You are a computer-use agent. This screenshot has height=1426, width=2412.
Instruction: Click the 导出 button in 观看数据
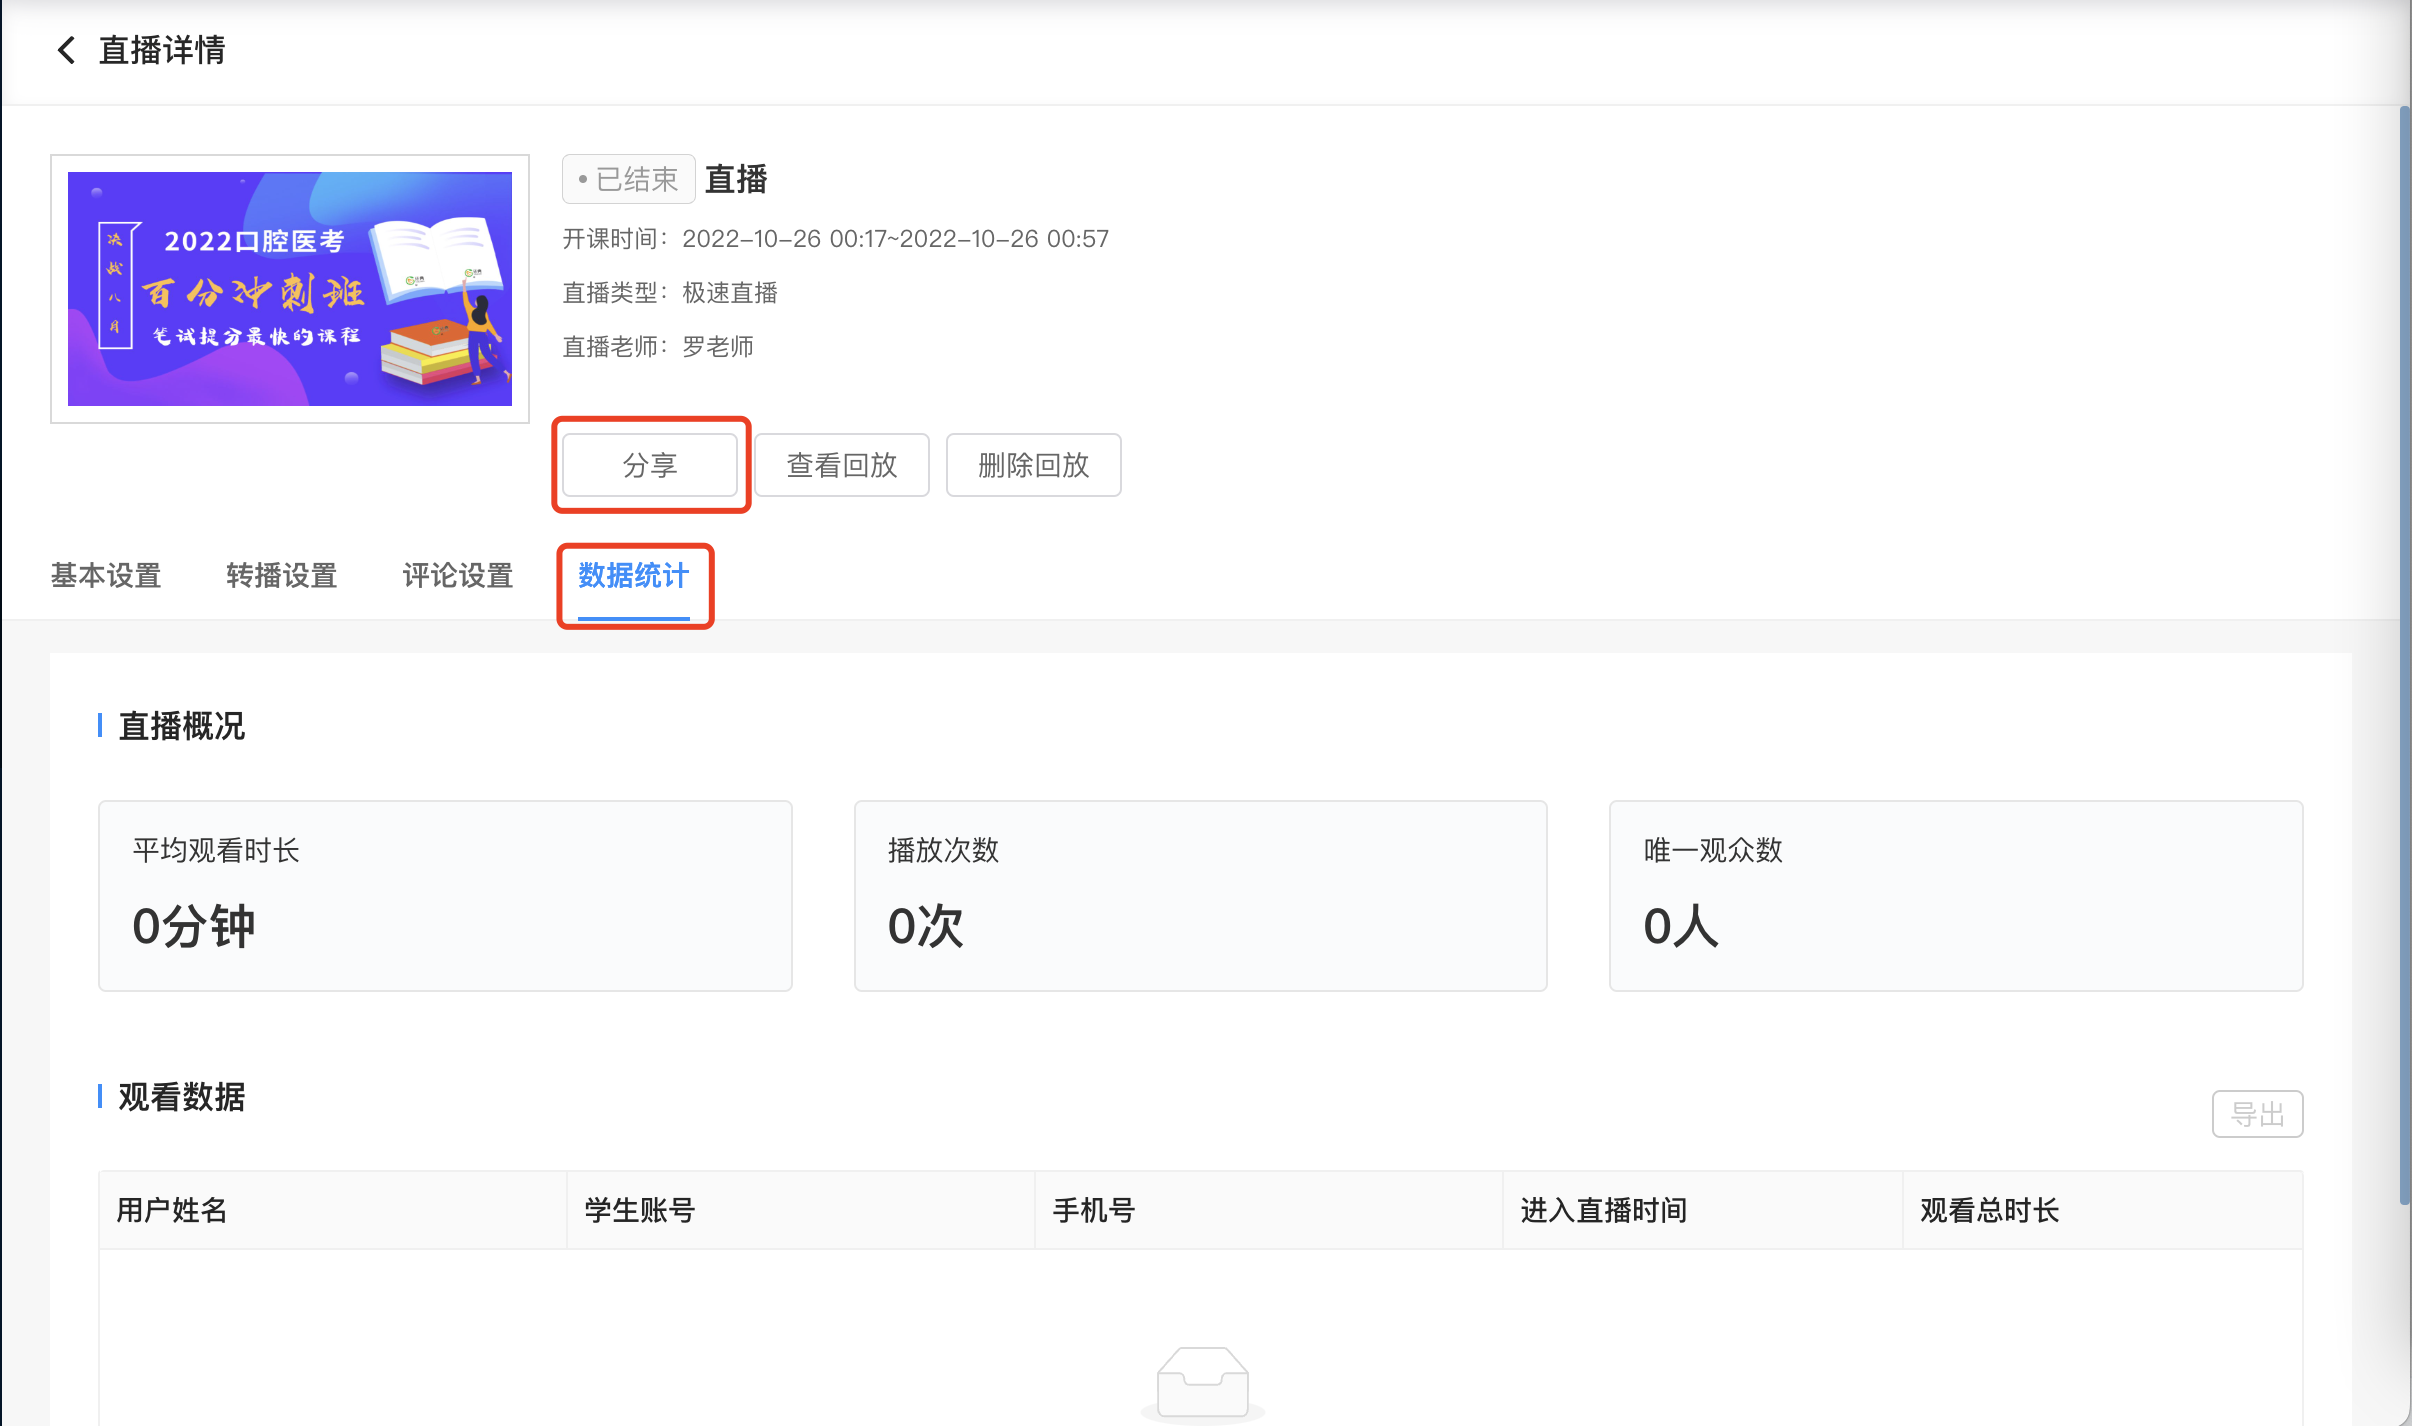(2258, 1114)
